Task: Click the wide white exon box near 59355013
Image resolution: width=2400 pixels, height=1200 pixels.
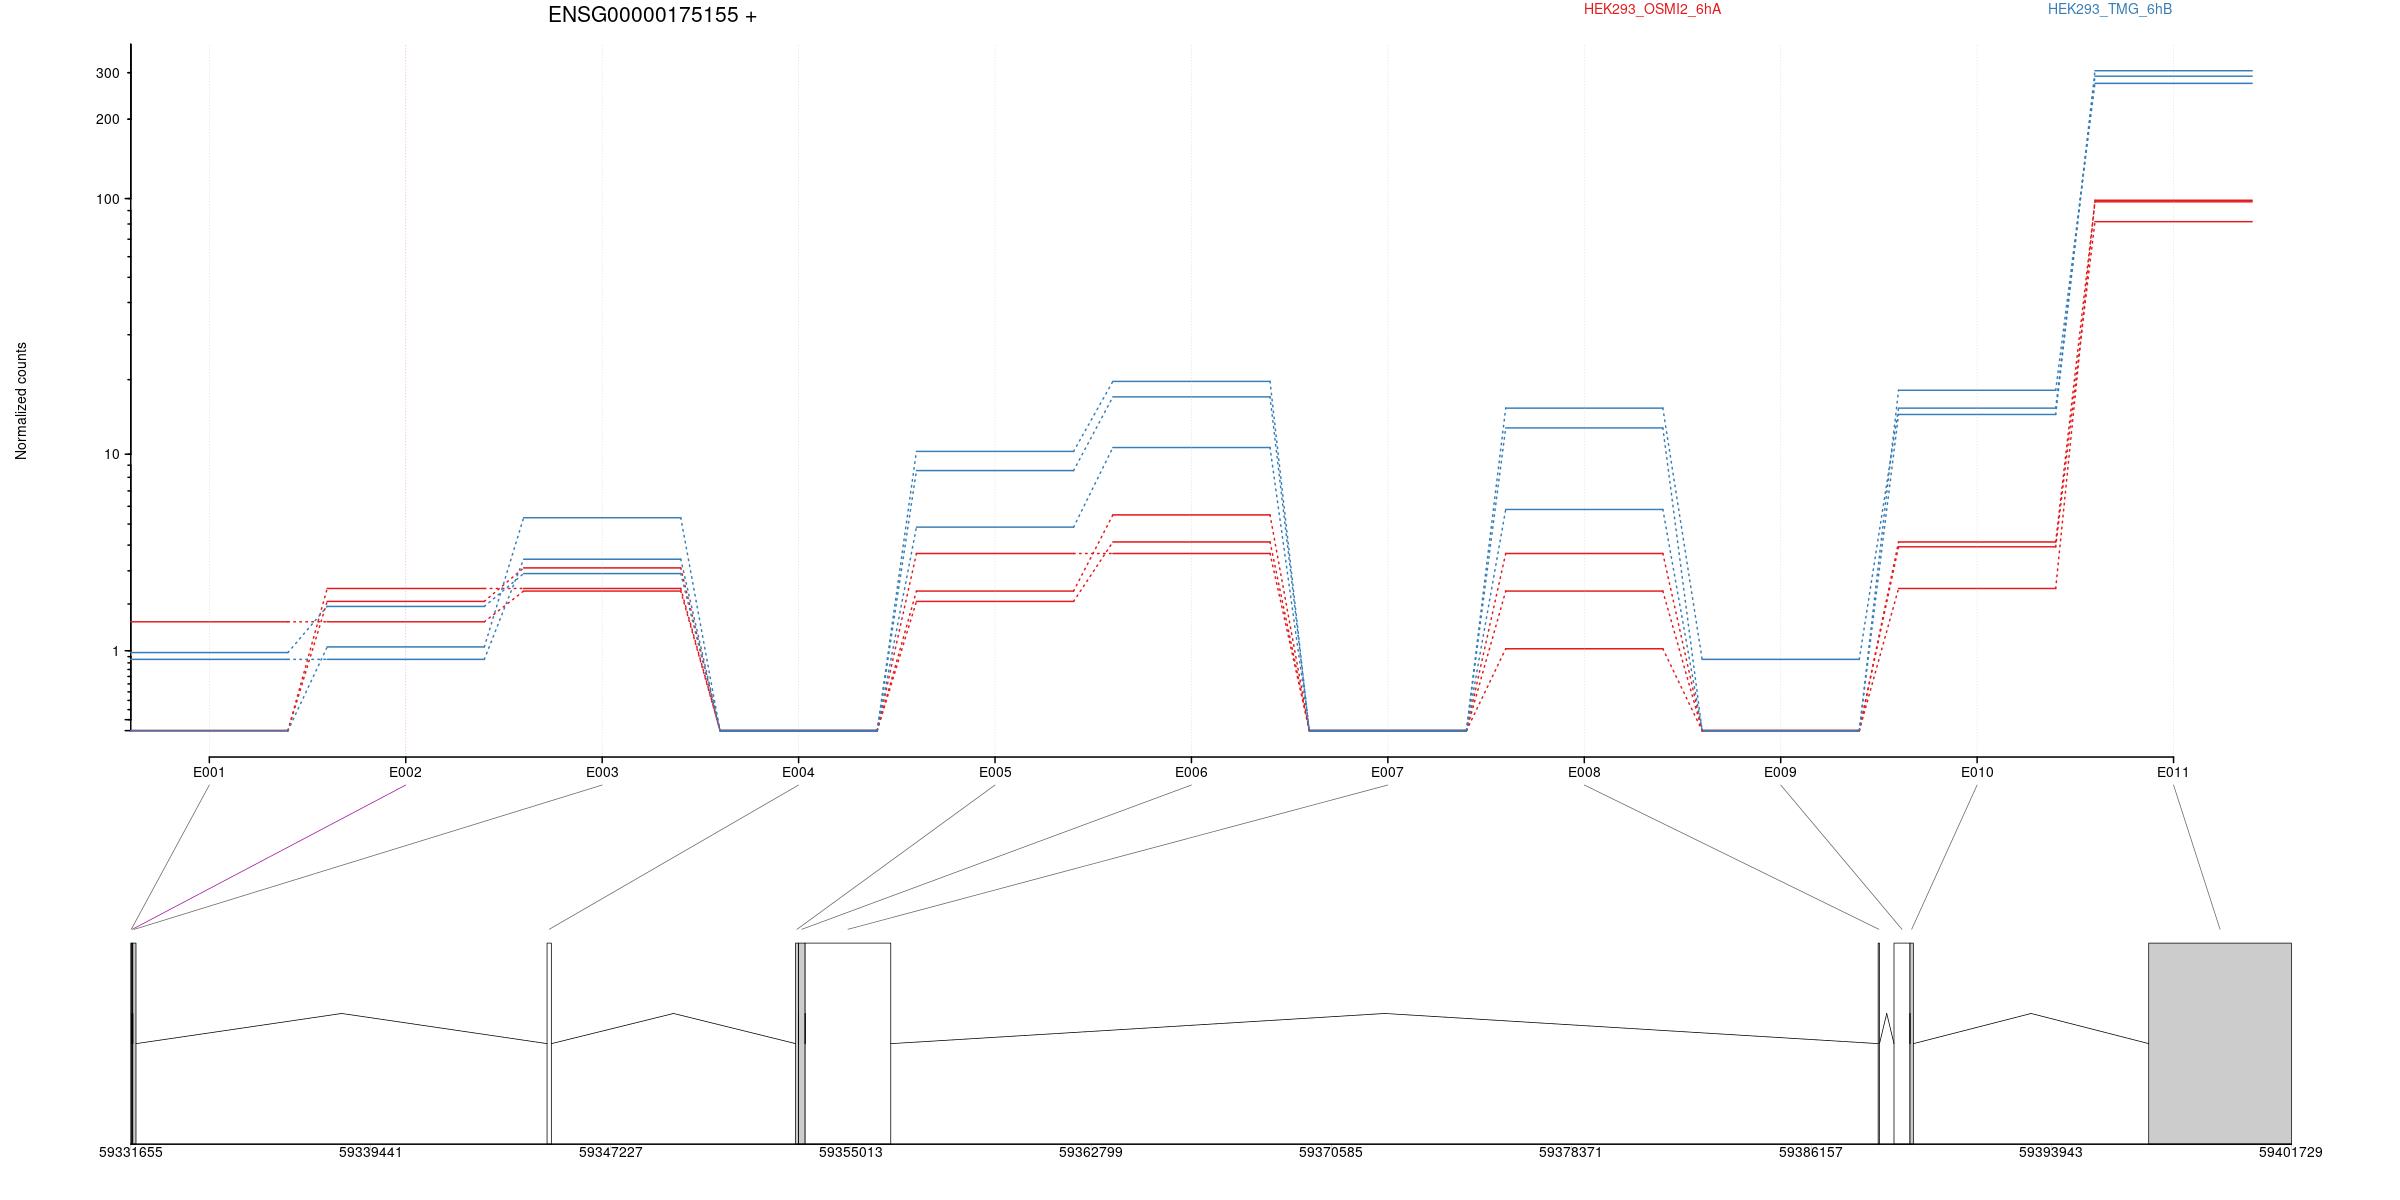Action: click(848, 1043)
